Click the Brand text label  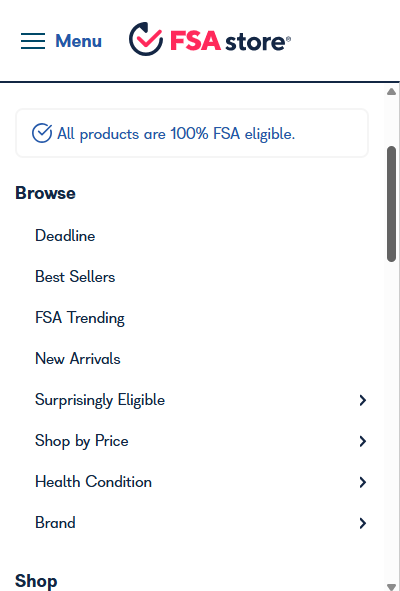click(x=55, y=523)
